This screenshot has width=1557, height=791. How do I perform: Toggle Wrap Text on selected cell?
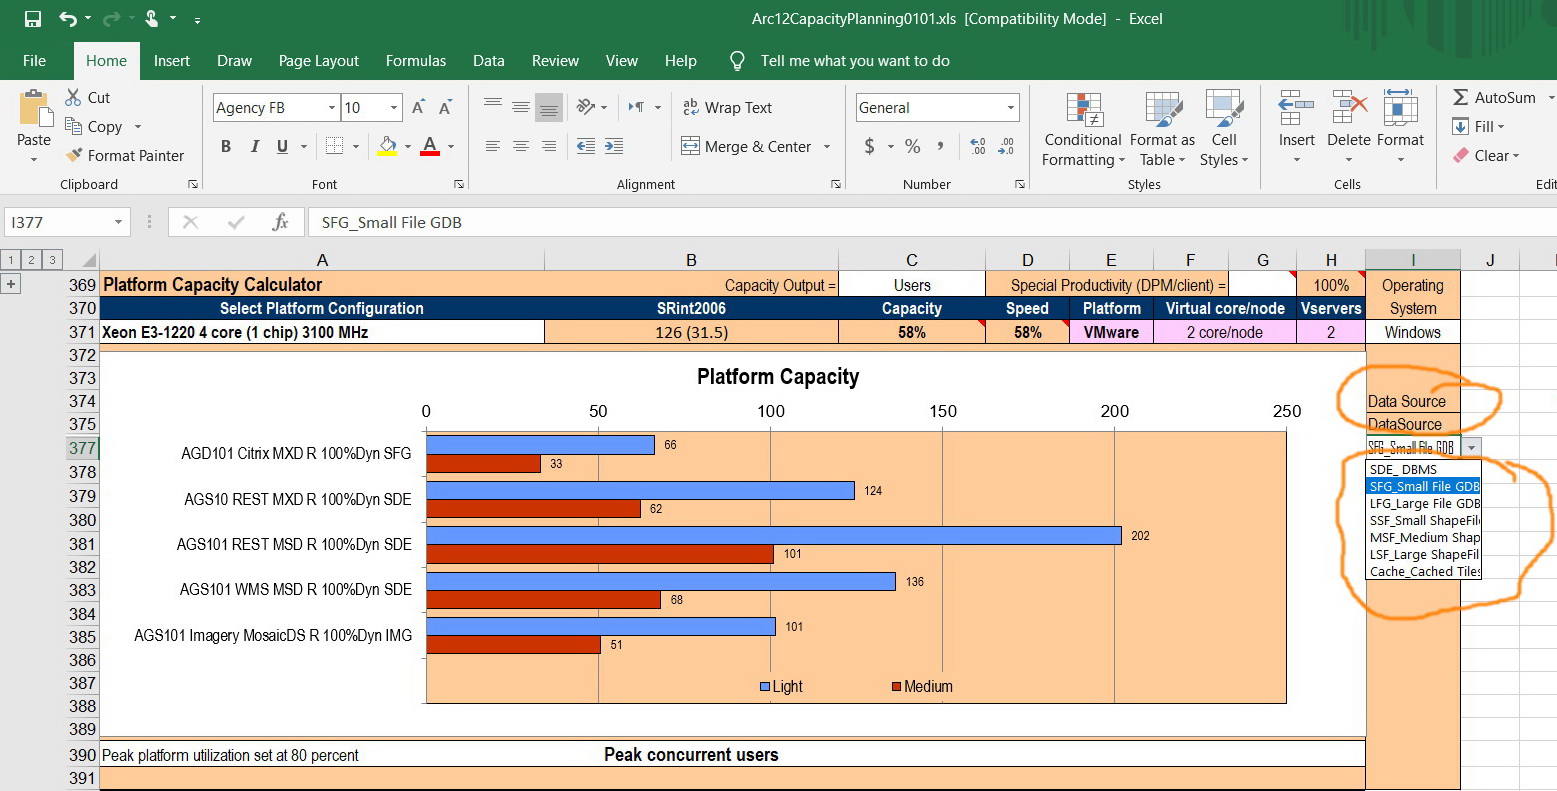(x=727, y=107)
